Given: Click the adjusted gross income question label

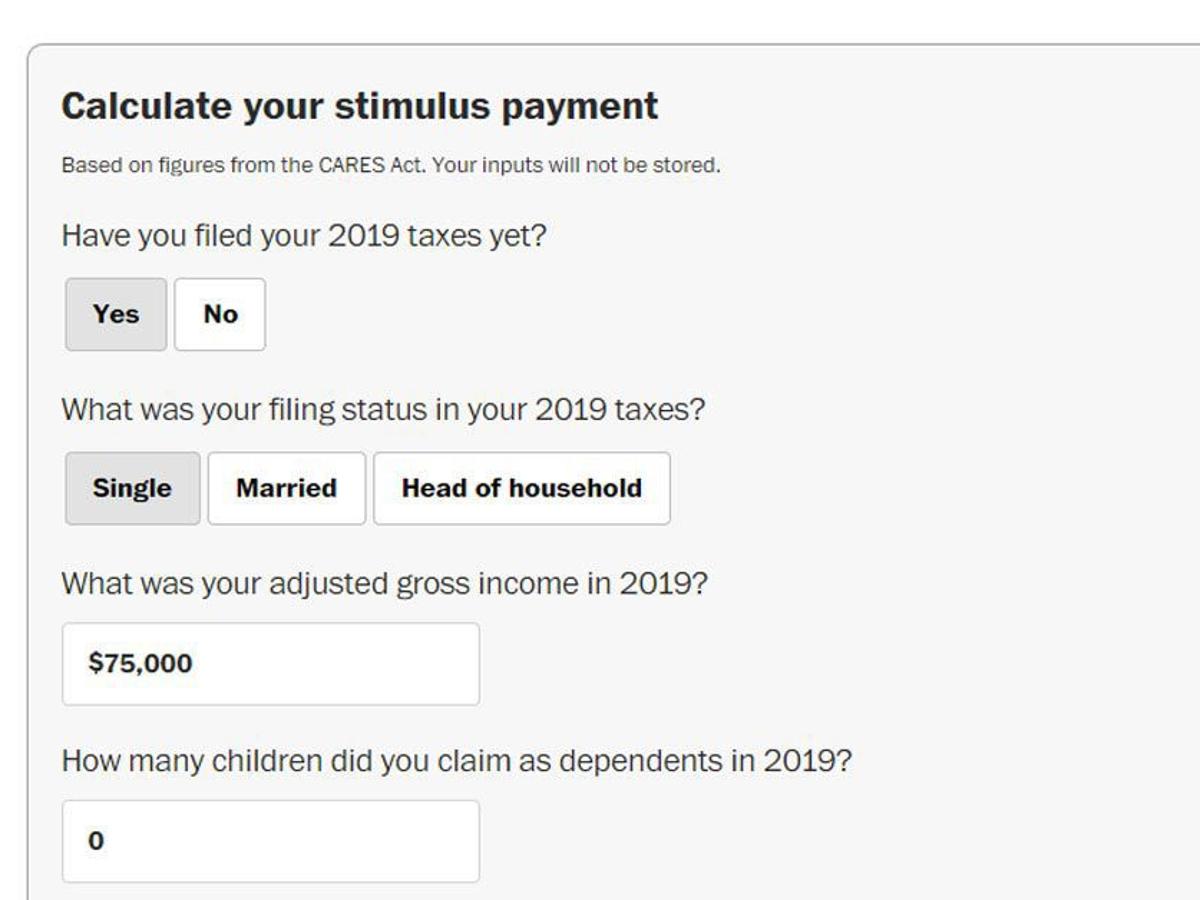Looking at the screenshot, I should (384, 584).
